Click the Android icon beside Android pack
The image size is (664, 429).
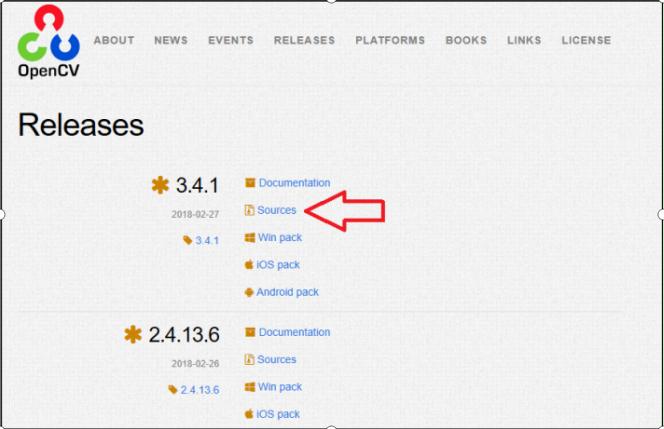(x=249, y=292)
